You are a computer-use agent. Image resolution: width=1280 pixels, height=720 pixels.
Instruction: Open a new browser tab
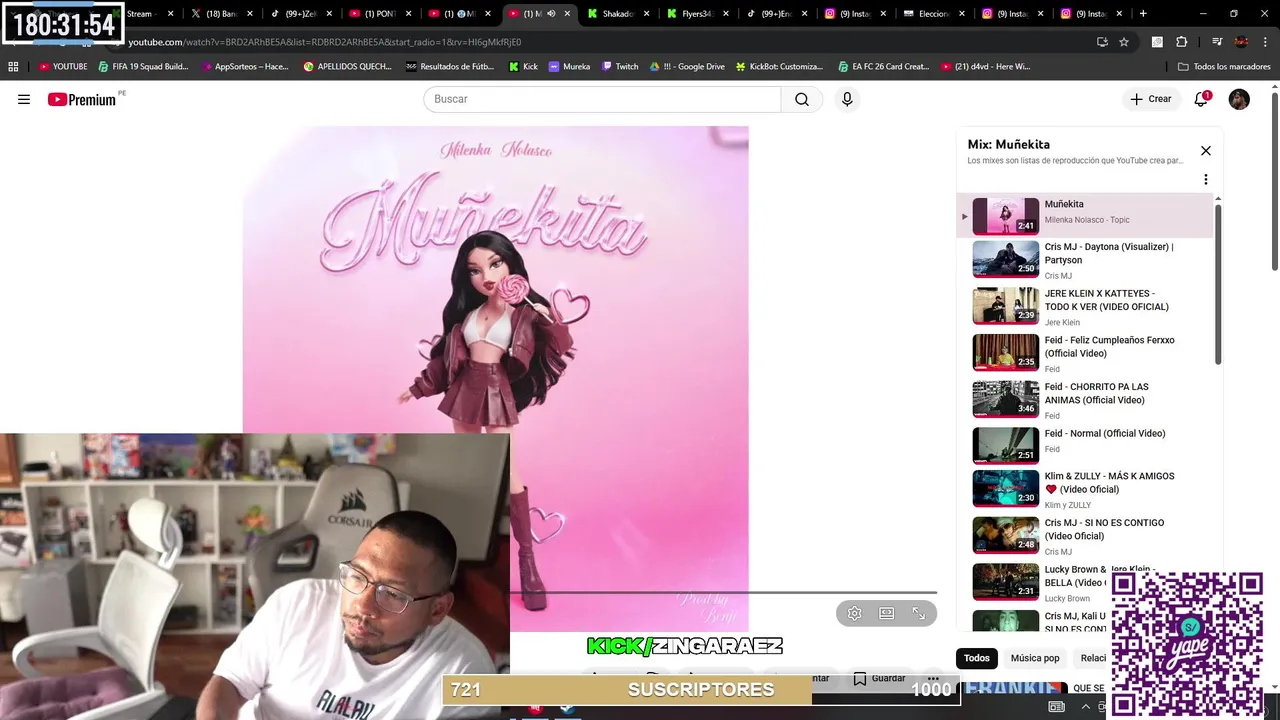coord(1143,14)
